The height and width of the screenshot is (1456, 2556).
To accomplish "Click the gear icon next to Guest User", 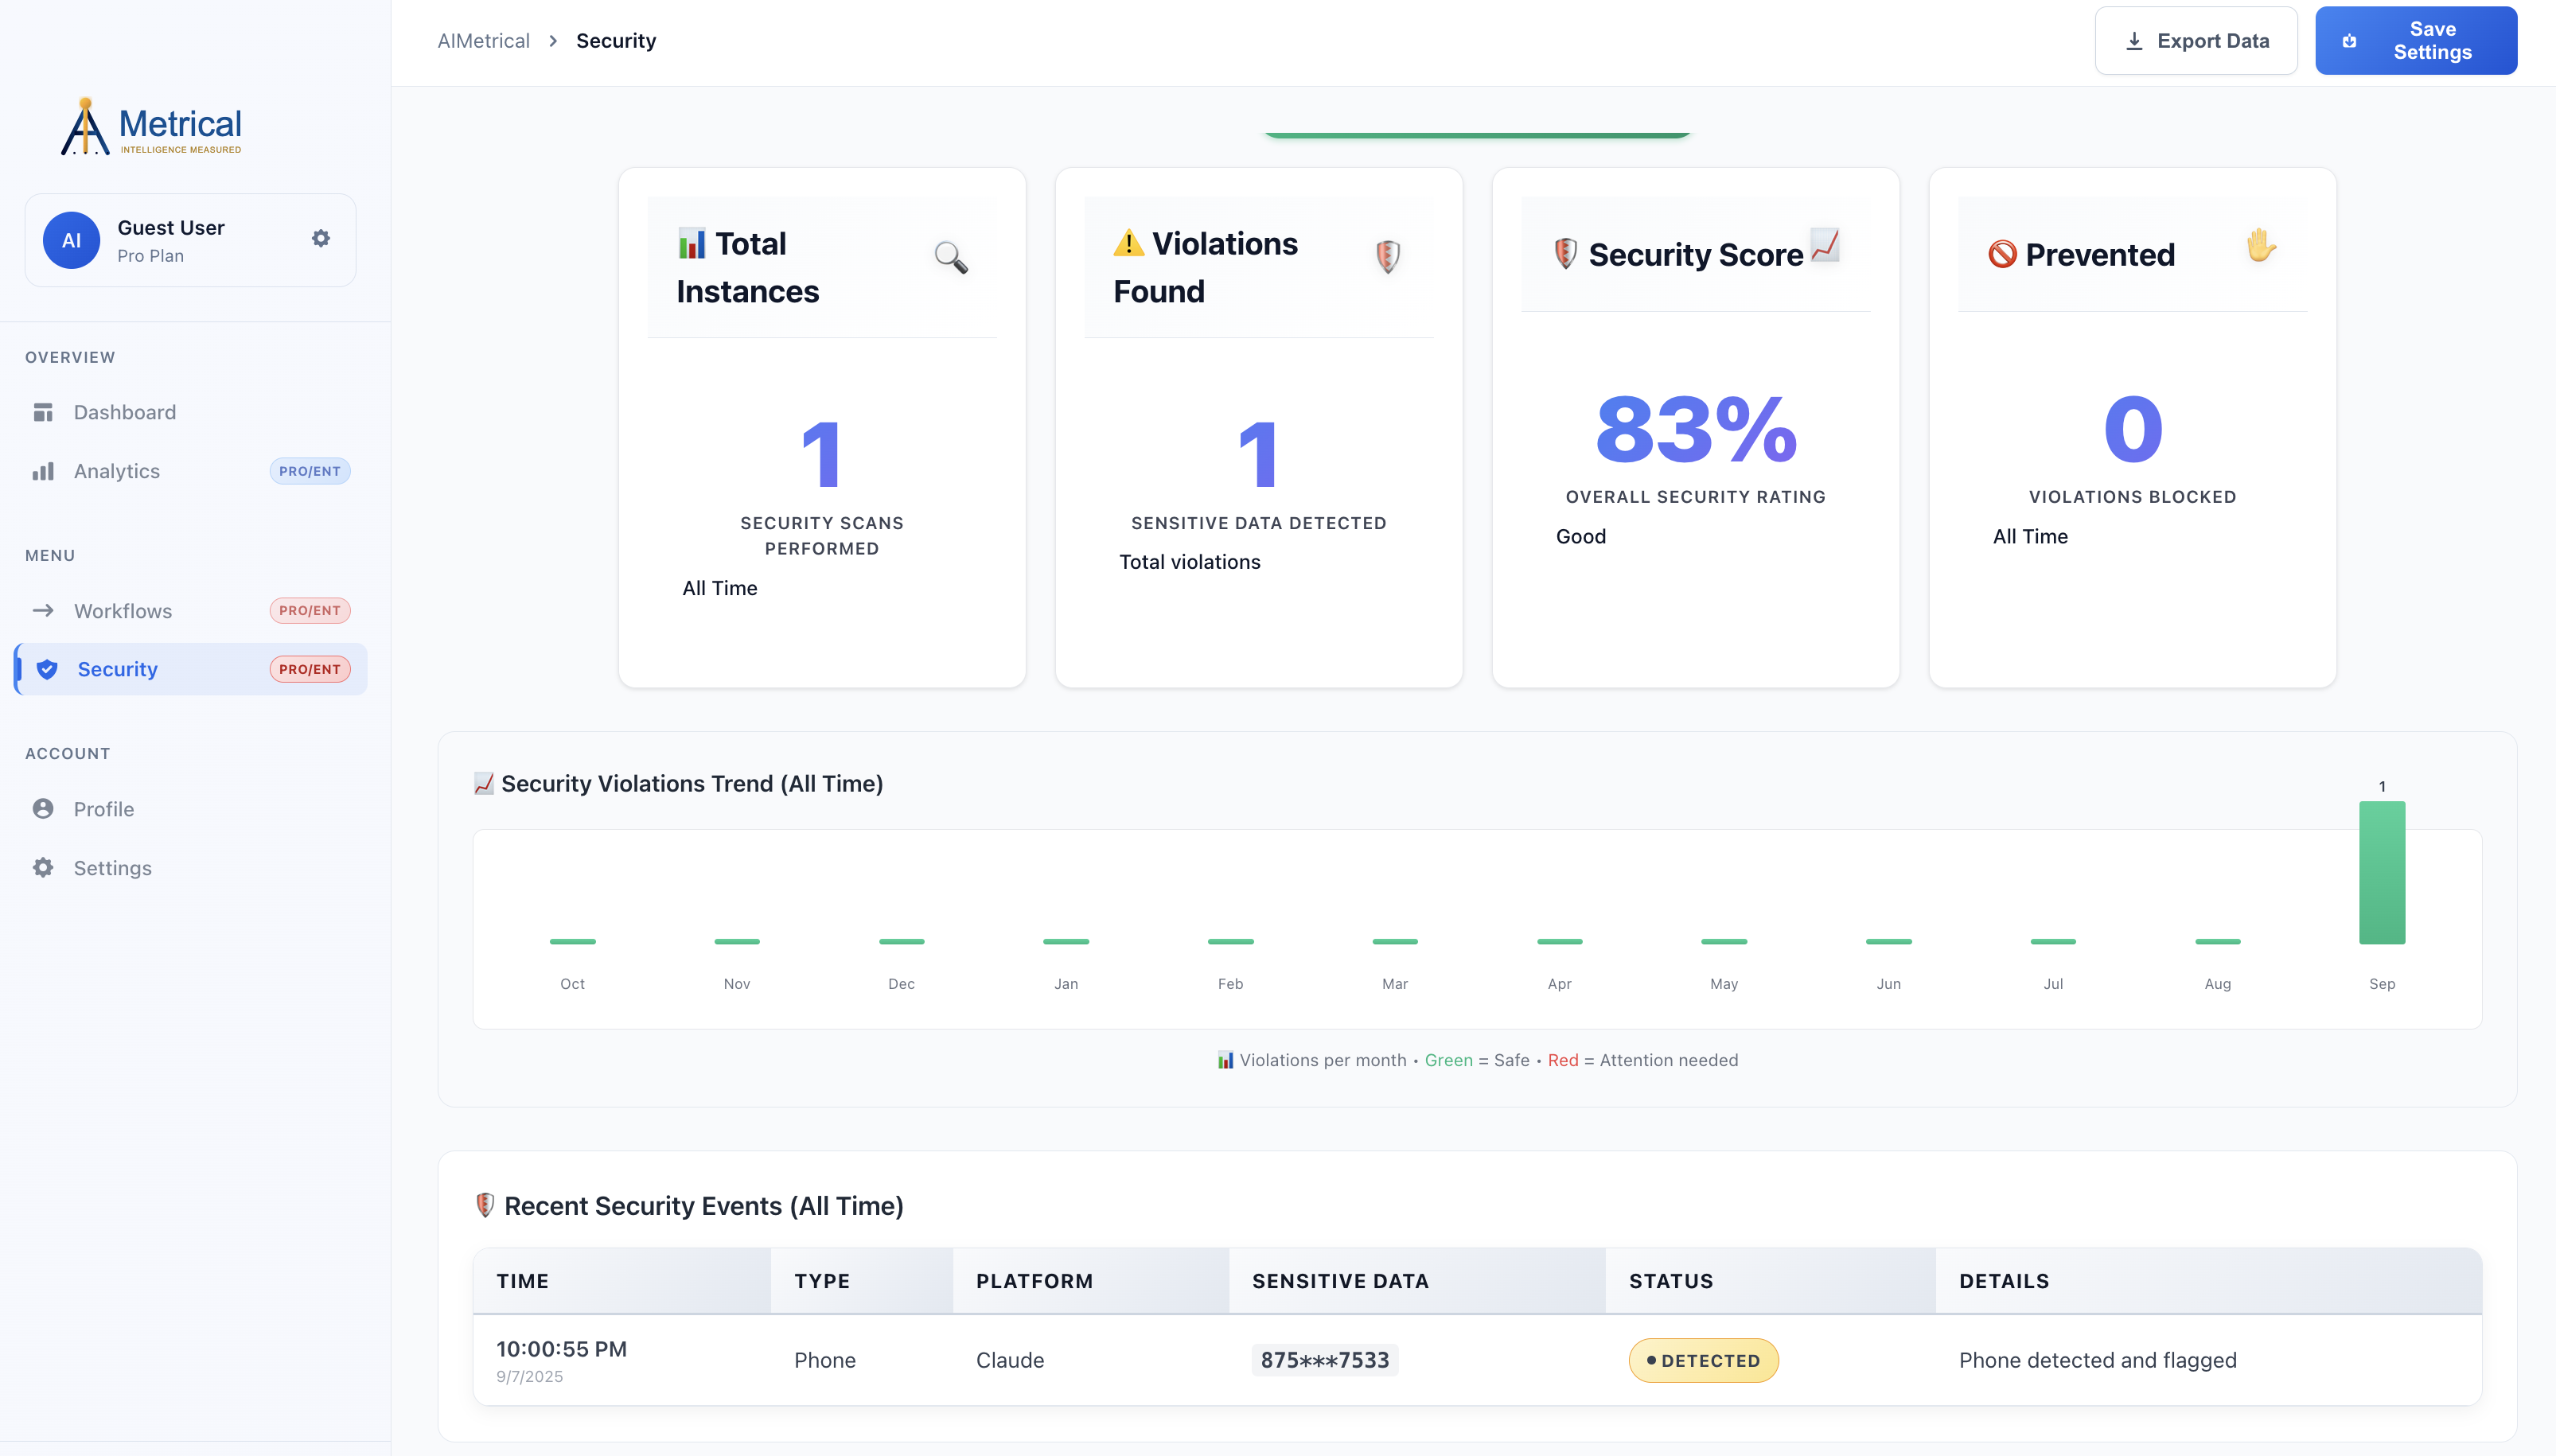I will click(321, 238).
